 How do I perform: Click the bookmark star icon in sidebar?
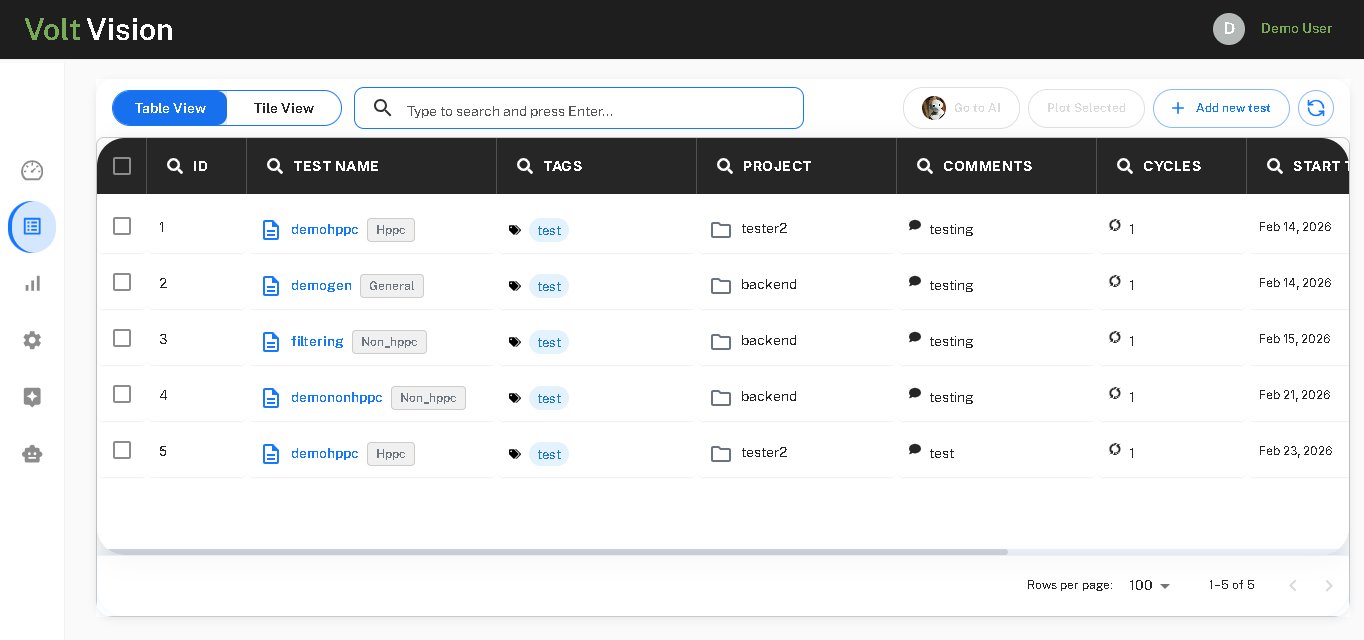click(x=32, y=397)
